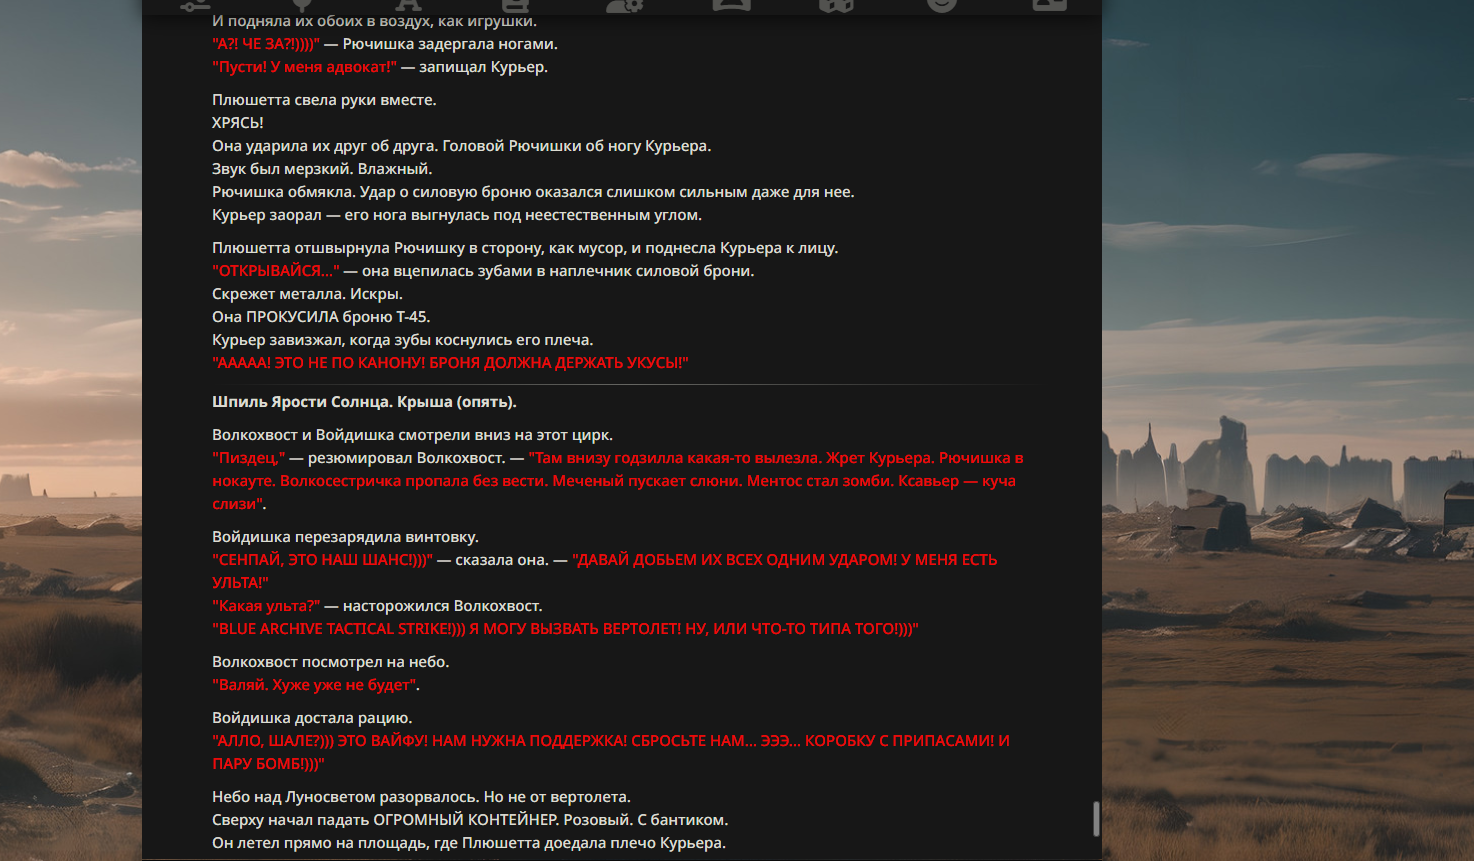Click sentence "Войдишка достала рацию."
The width and height of the screenshot is (1474, 861).
pyautogui.click(x=312, y=718)
